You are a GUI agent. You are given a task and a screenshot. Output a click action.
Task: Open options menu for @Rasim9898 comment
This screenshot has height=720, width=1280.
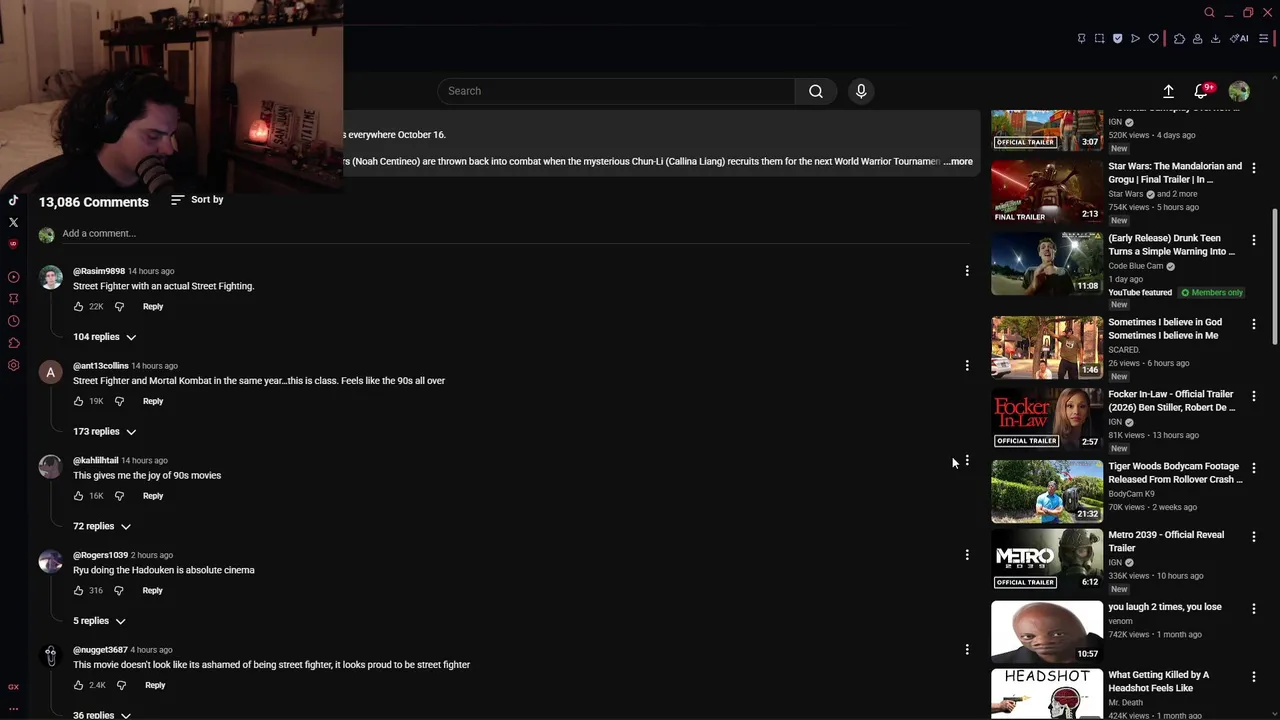coord(967,271)
